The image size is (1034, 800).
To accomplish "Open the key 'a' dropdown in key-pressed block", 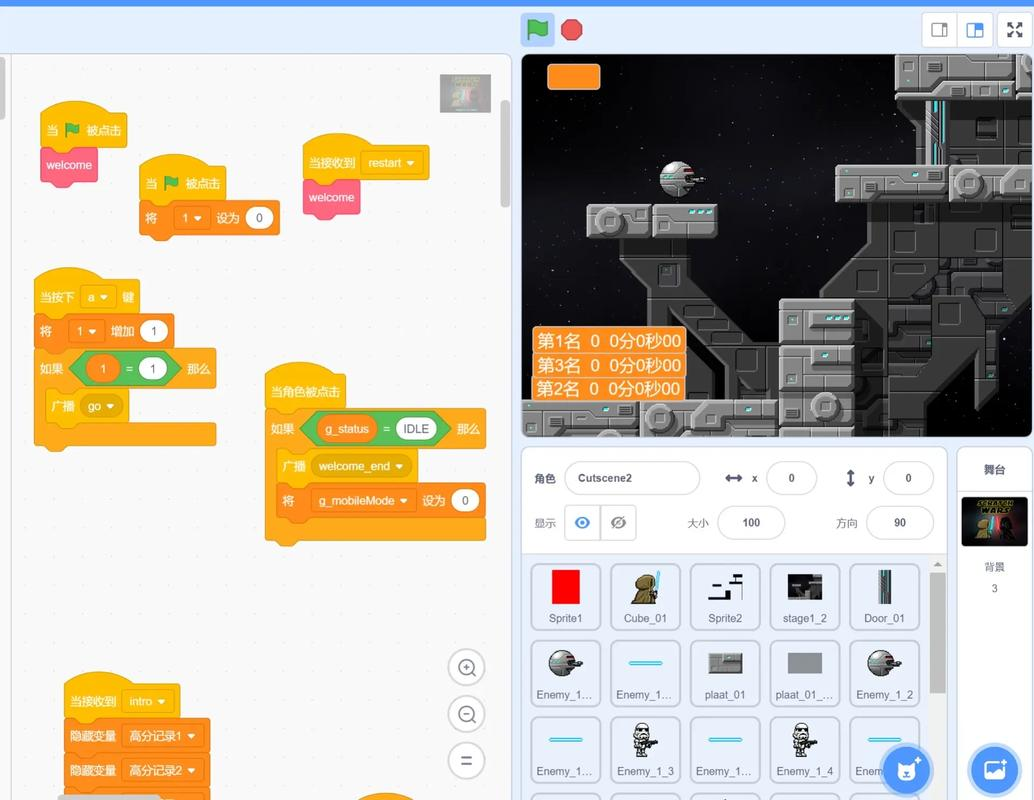I will pos(98,297).
